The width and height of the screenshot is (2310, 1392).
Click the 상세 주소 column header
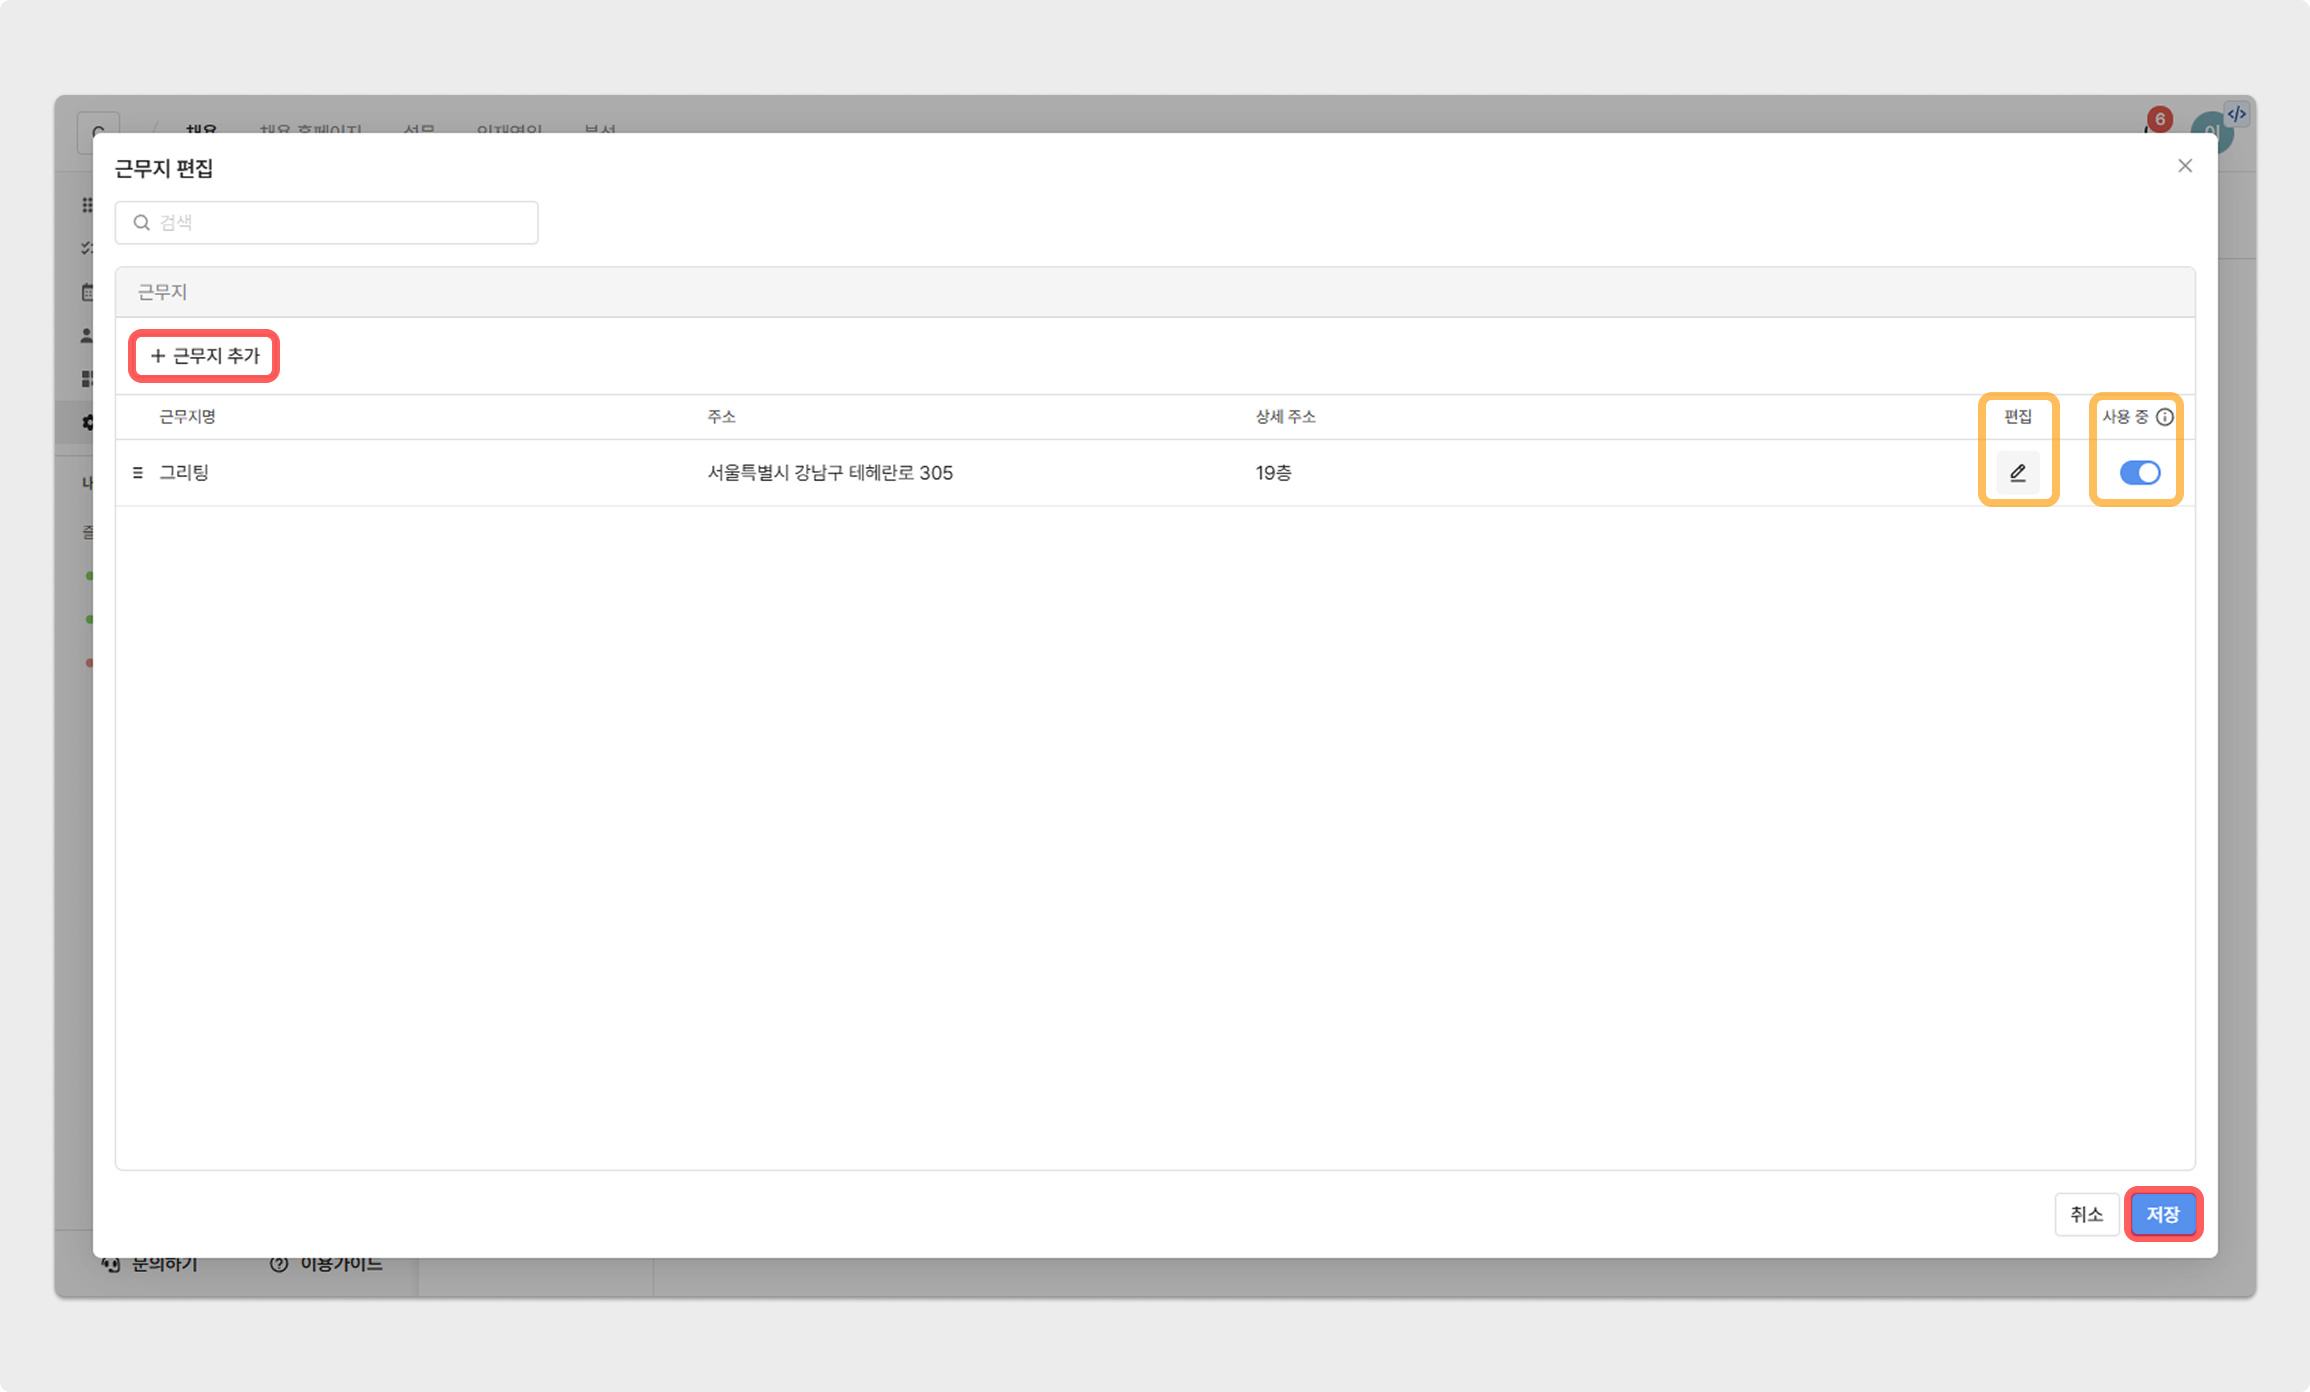click(1285, 417)
